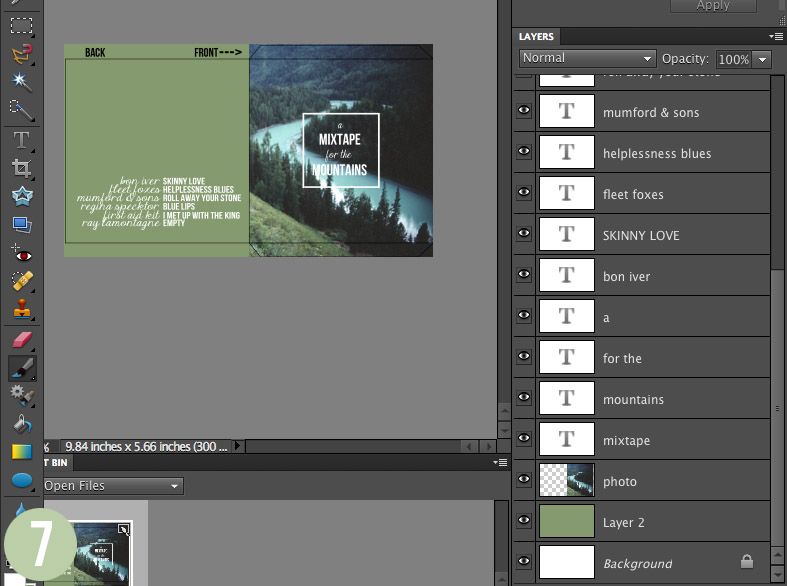This screenshot has height=586, width=787.
Task: Open the Normal blend mode dropdown
Action: [587, 59]
